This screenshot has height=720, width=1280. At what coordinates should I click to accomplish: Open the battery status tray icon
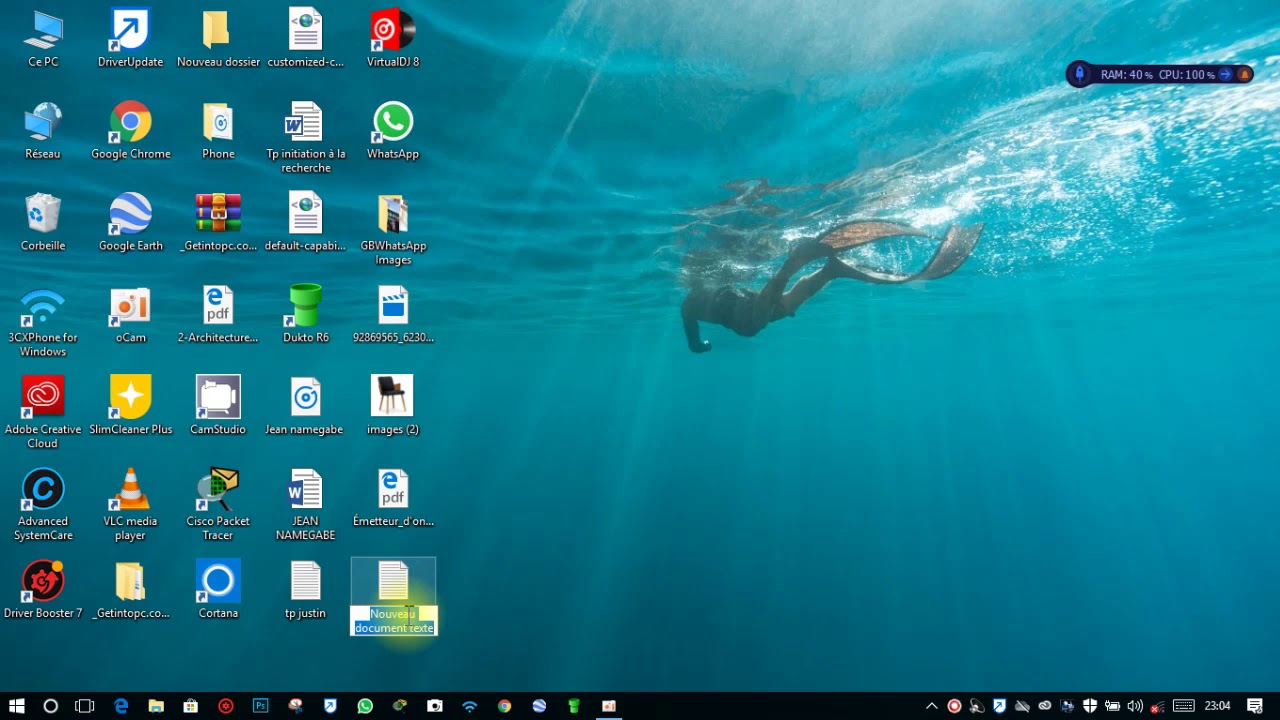[1112, 706]
